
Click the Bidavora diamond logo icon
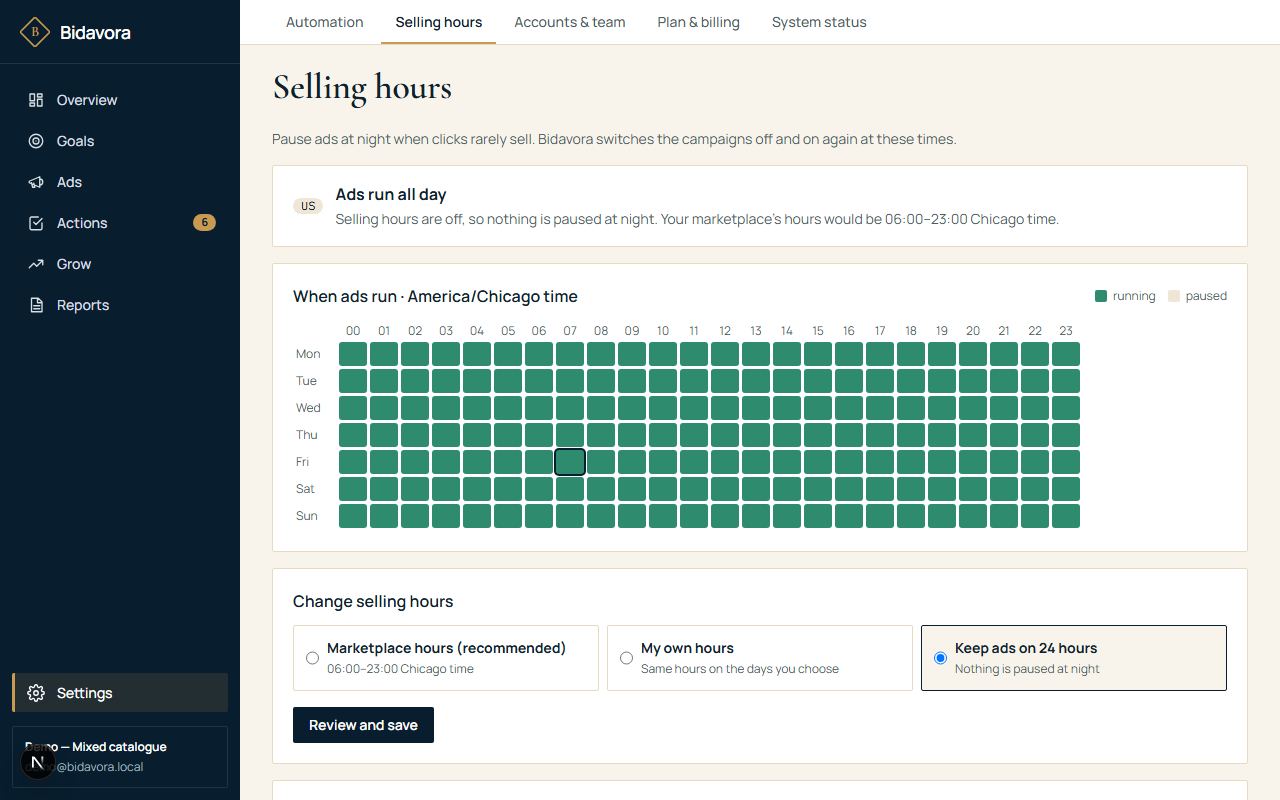coord(35,32)
